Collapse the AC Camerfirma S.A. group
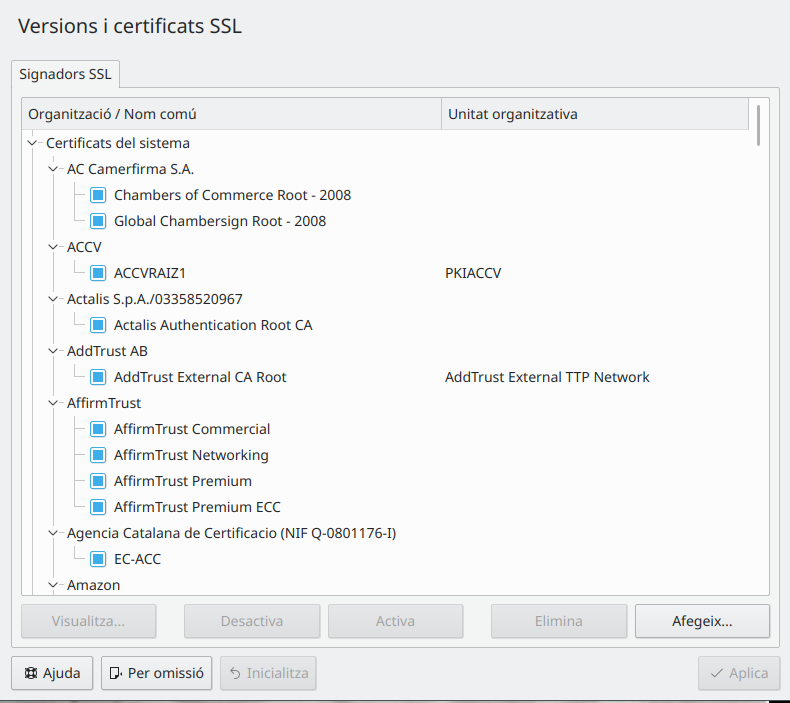Screen dimensions: 790x703 (55, 169)
